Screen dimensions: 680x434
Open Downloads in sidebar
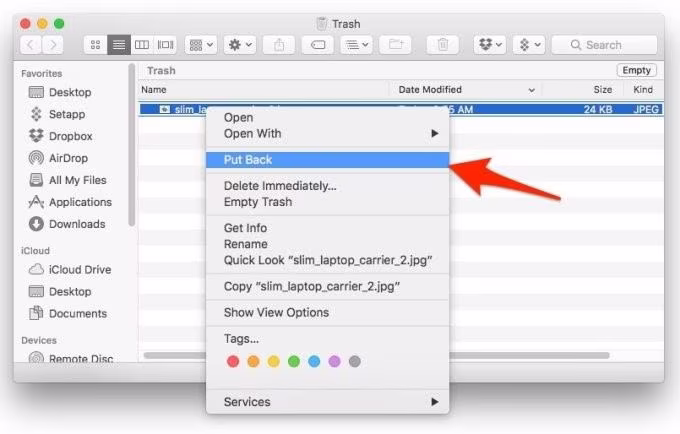(67, 224)
